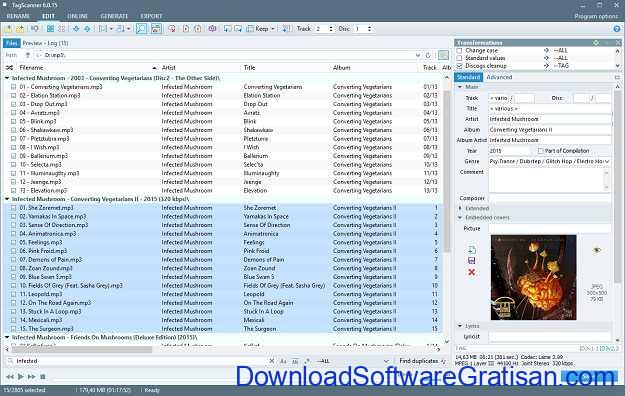Image resolution: width=625 pixels, height=396 pixels.
Task: Tick the checkbox for 08 - I Wish.mp3
Action: [14, 147]
